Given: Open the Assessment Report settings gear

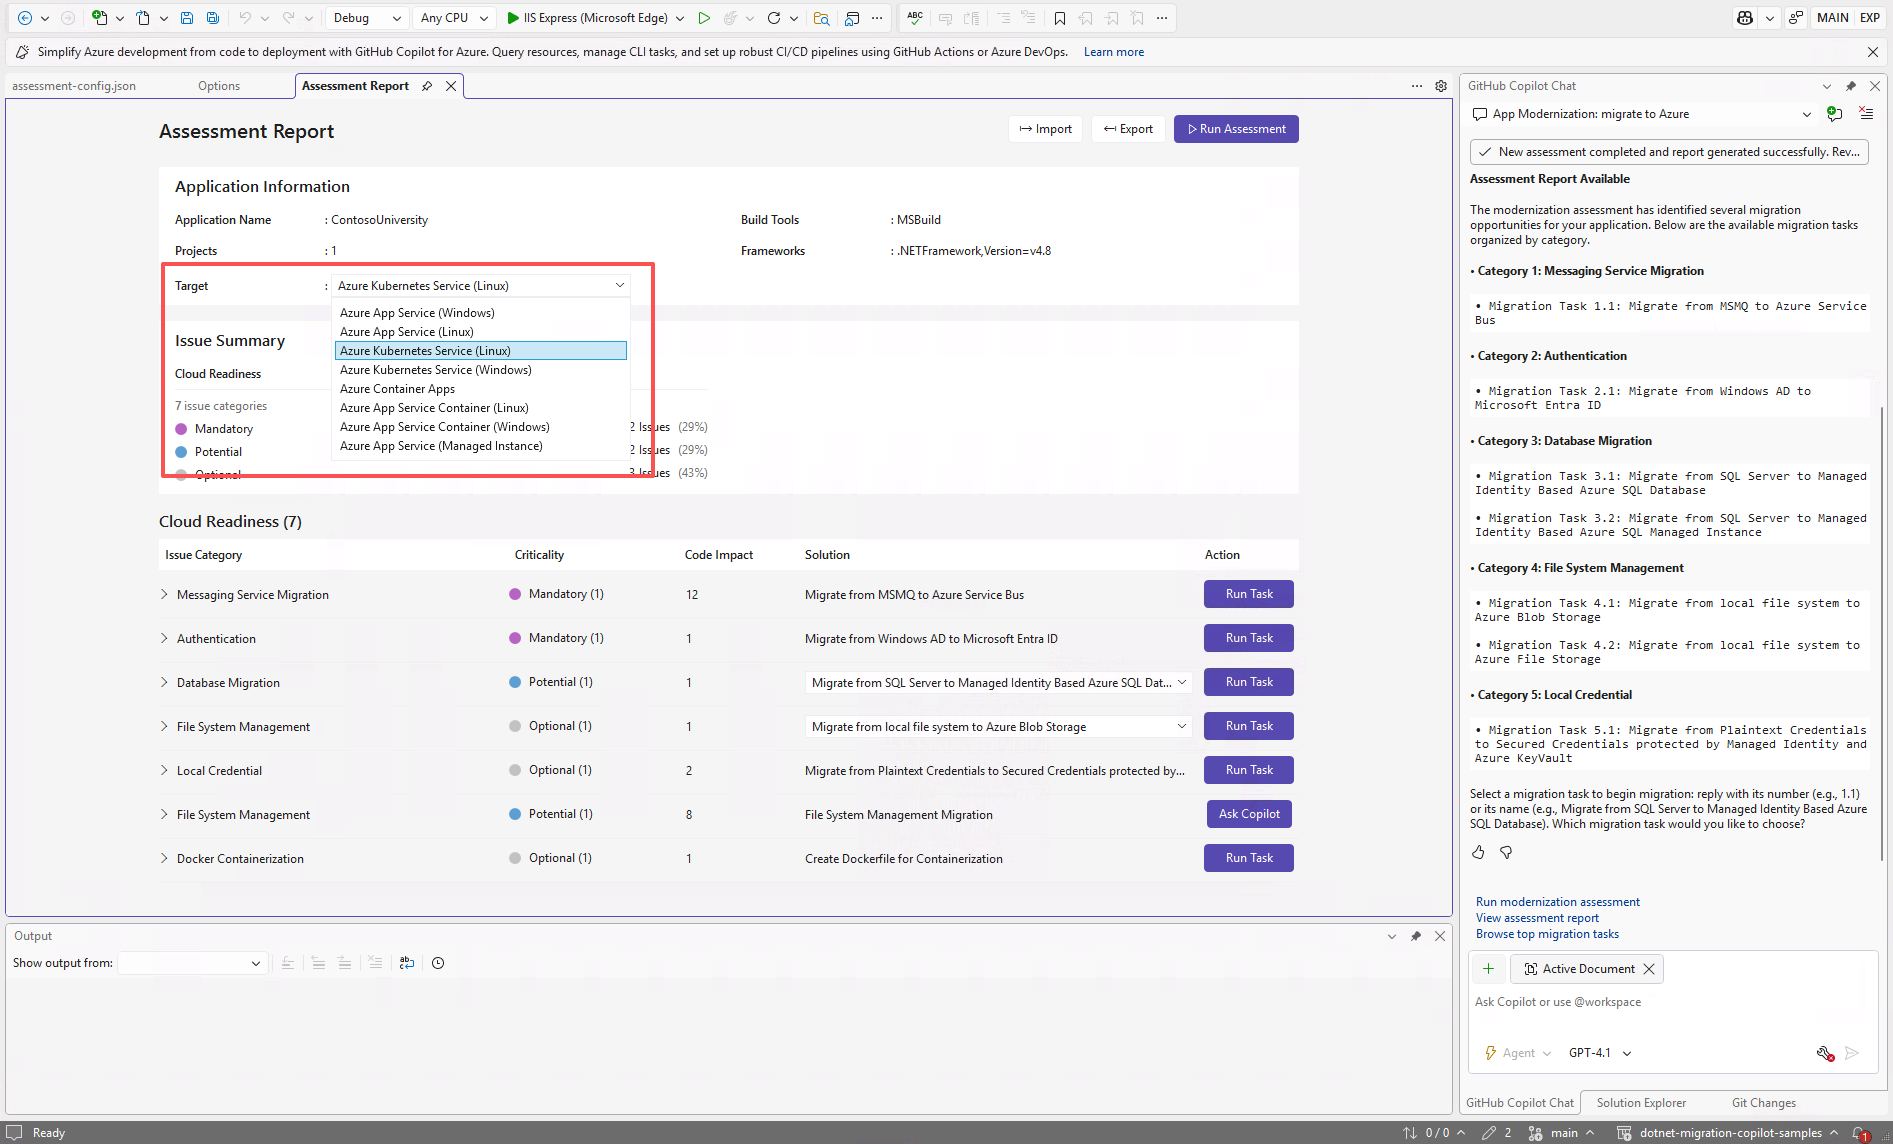Looking at the screenshot, I should 1441,86.
